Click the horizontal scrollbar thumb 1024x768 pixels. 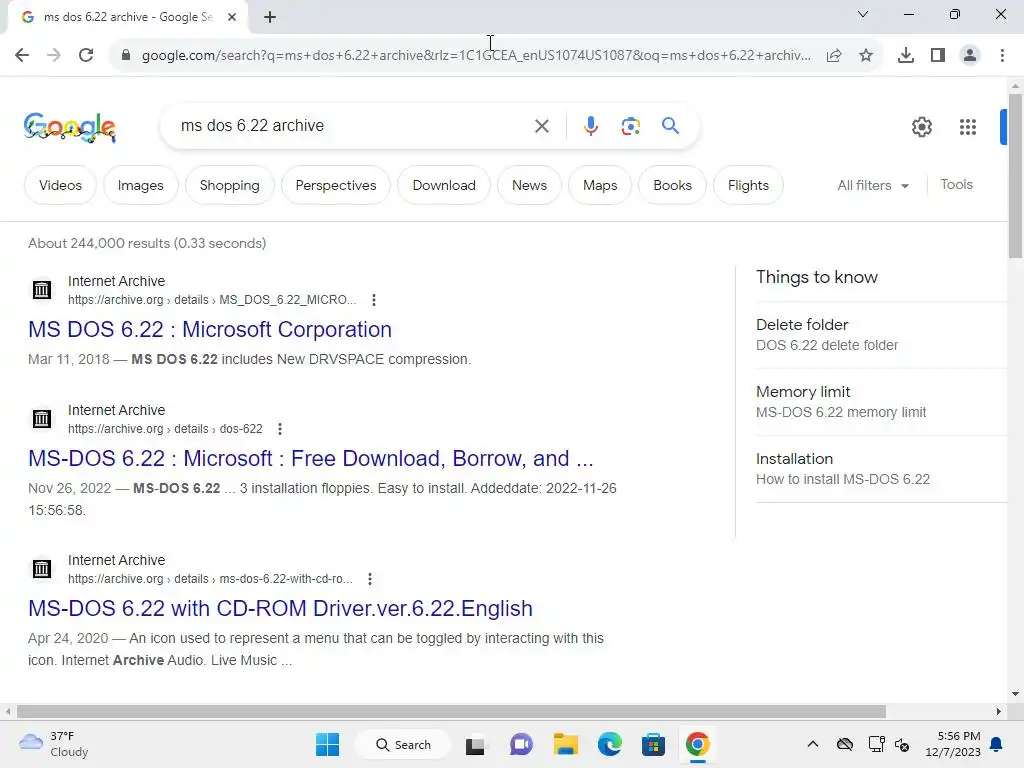(451, 711)
